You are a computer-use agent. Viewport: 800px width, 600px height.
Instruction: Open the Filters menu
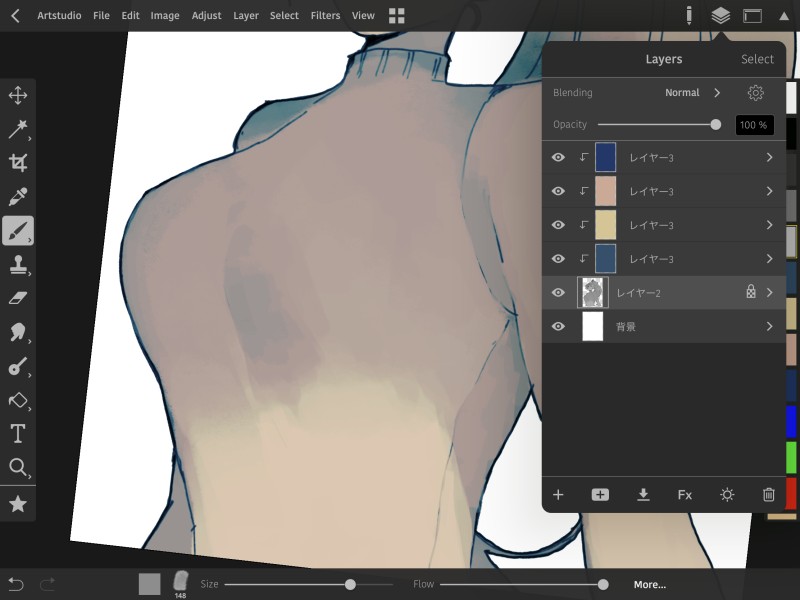[325, 16]
